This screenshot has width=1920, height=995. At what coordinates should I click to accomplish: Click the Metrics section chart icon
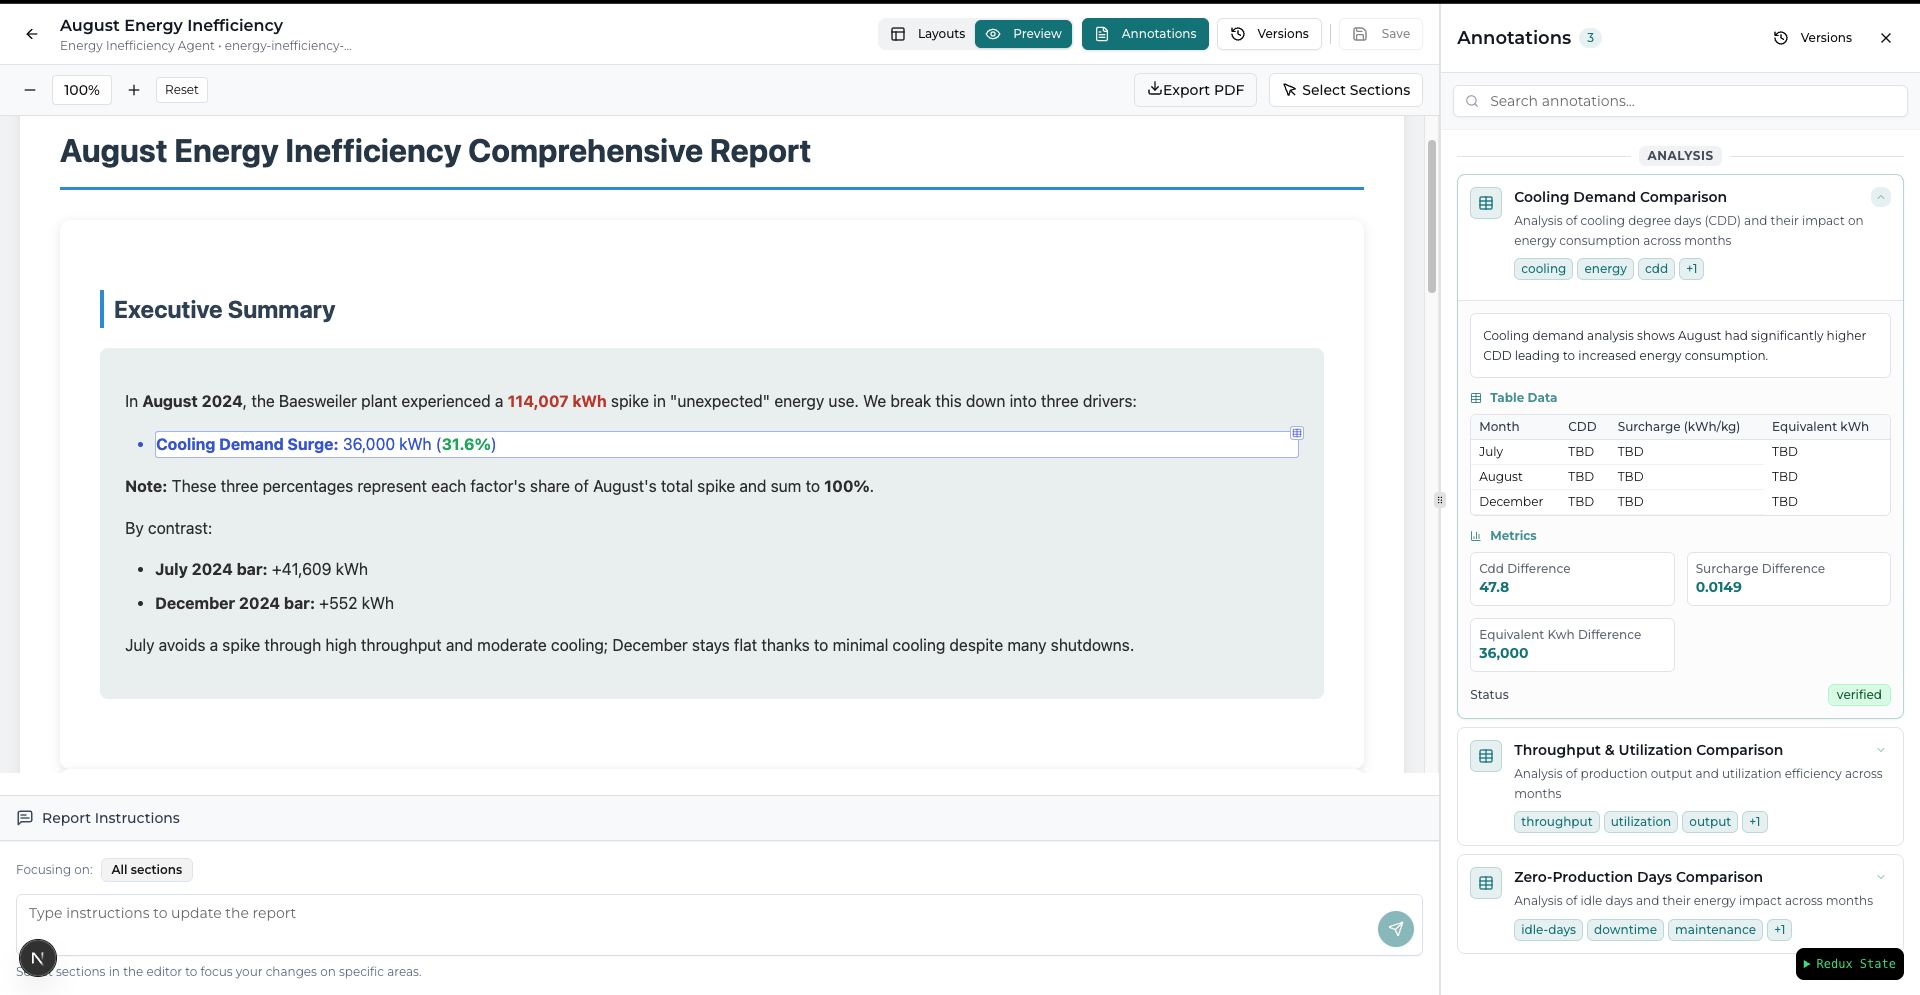[1476, 536]
